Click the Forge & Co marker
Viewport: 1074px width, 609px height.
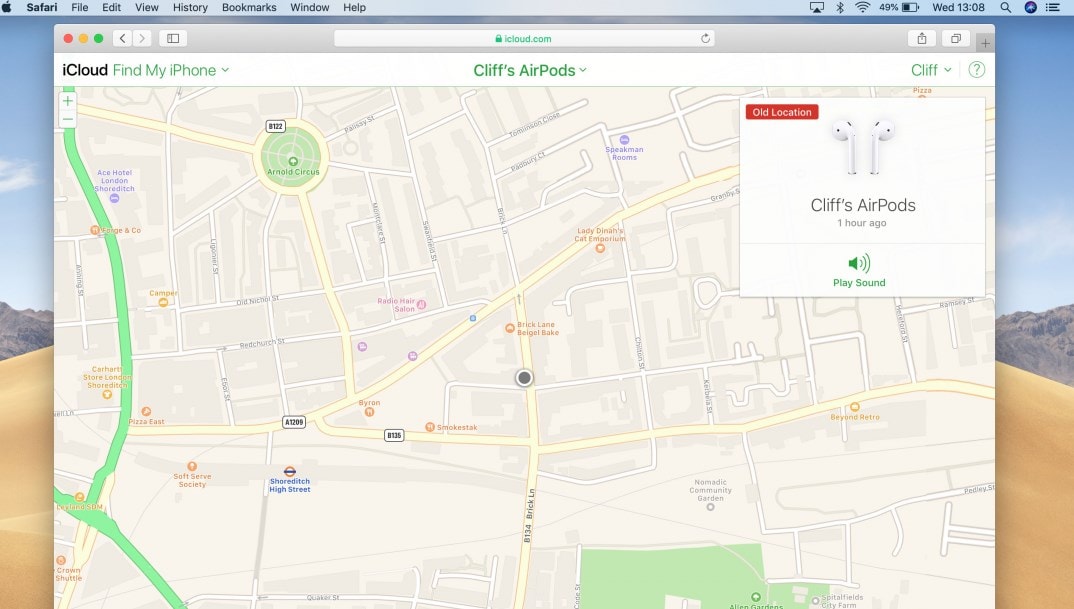95,230
